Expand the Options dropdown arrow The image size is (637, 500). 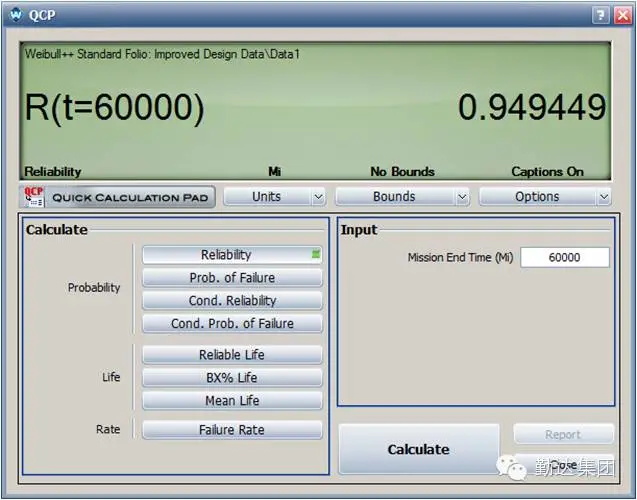[x=604, y=197]
